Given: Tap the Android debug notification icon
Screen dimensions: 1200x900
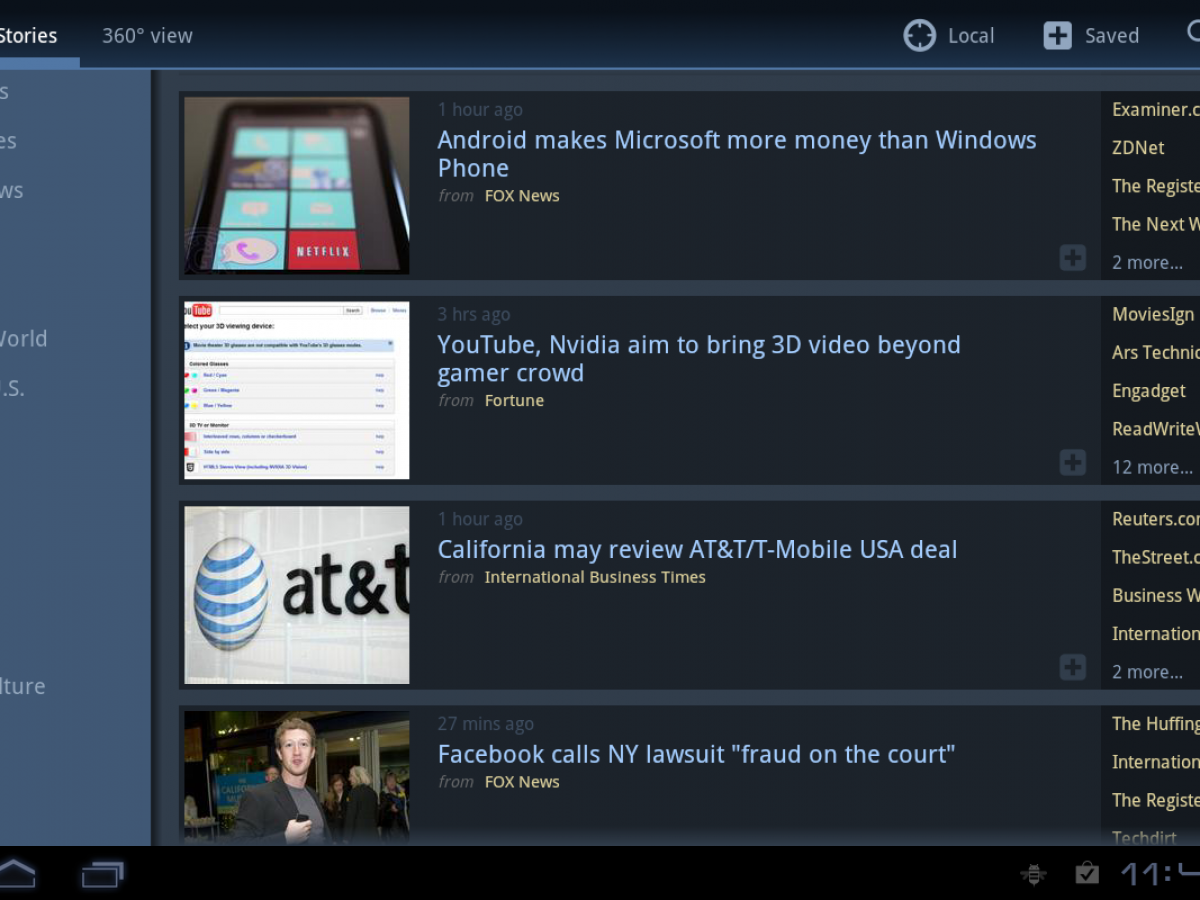Looking at the screenshot, I should (x=1033, y=875).
